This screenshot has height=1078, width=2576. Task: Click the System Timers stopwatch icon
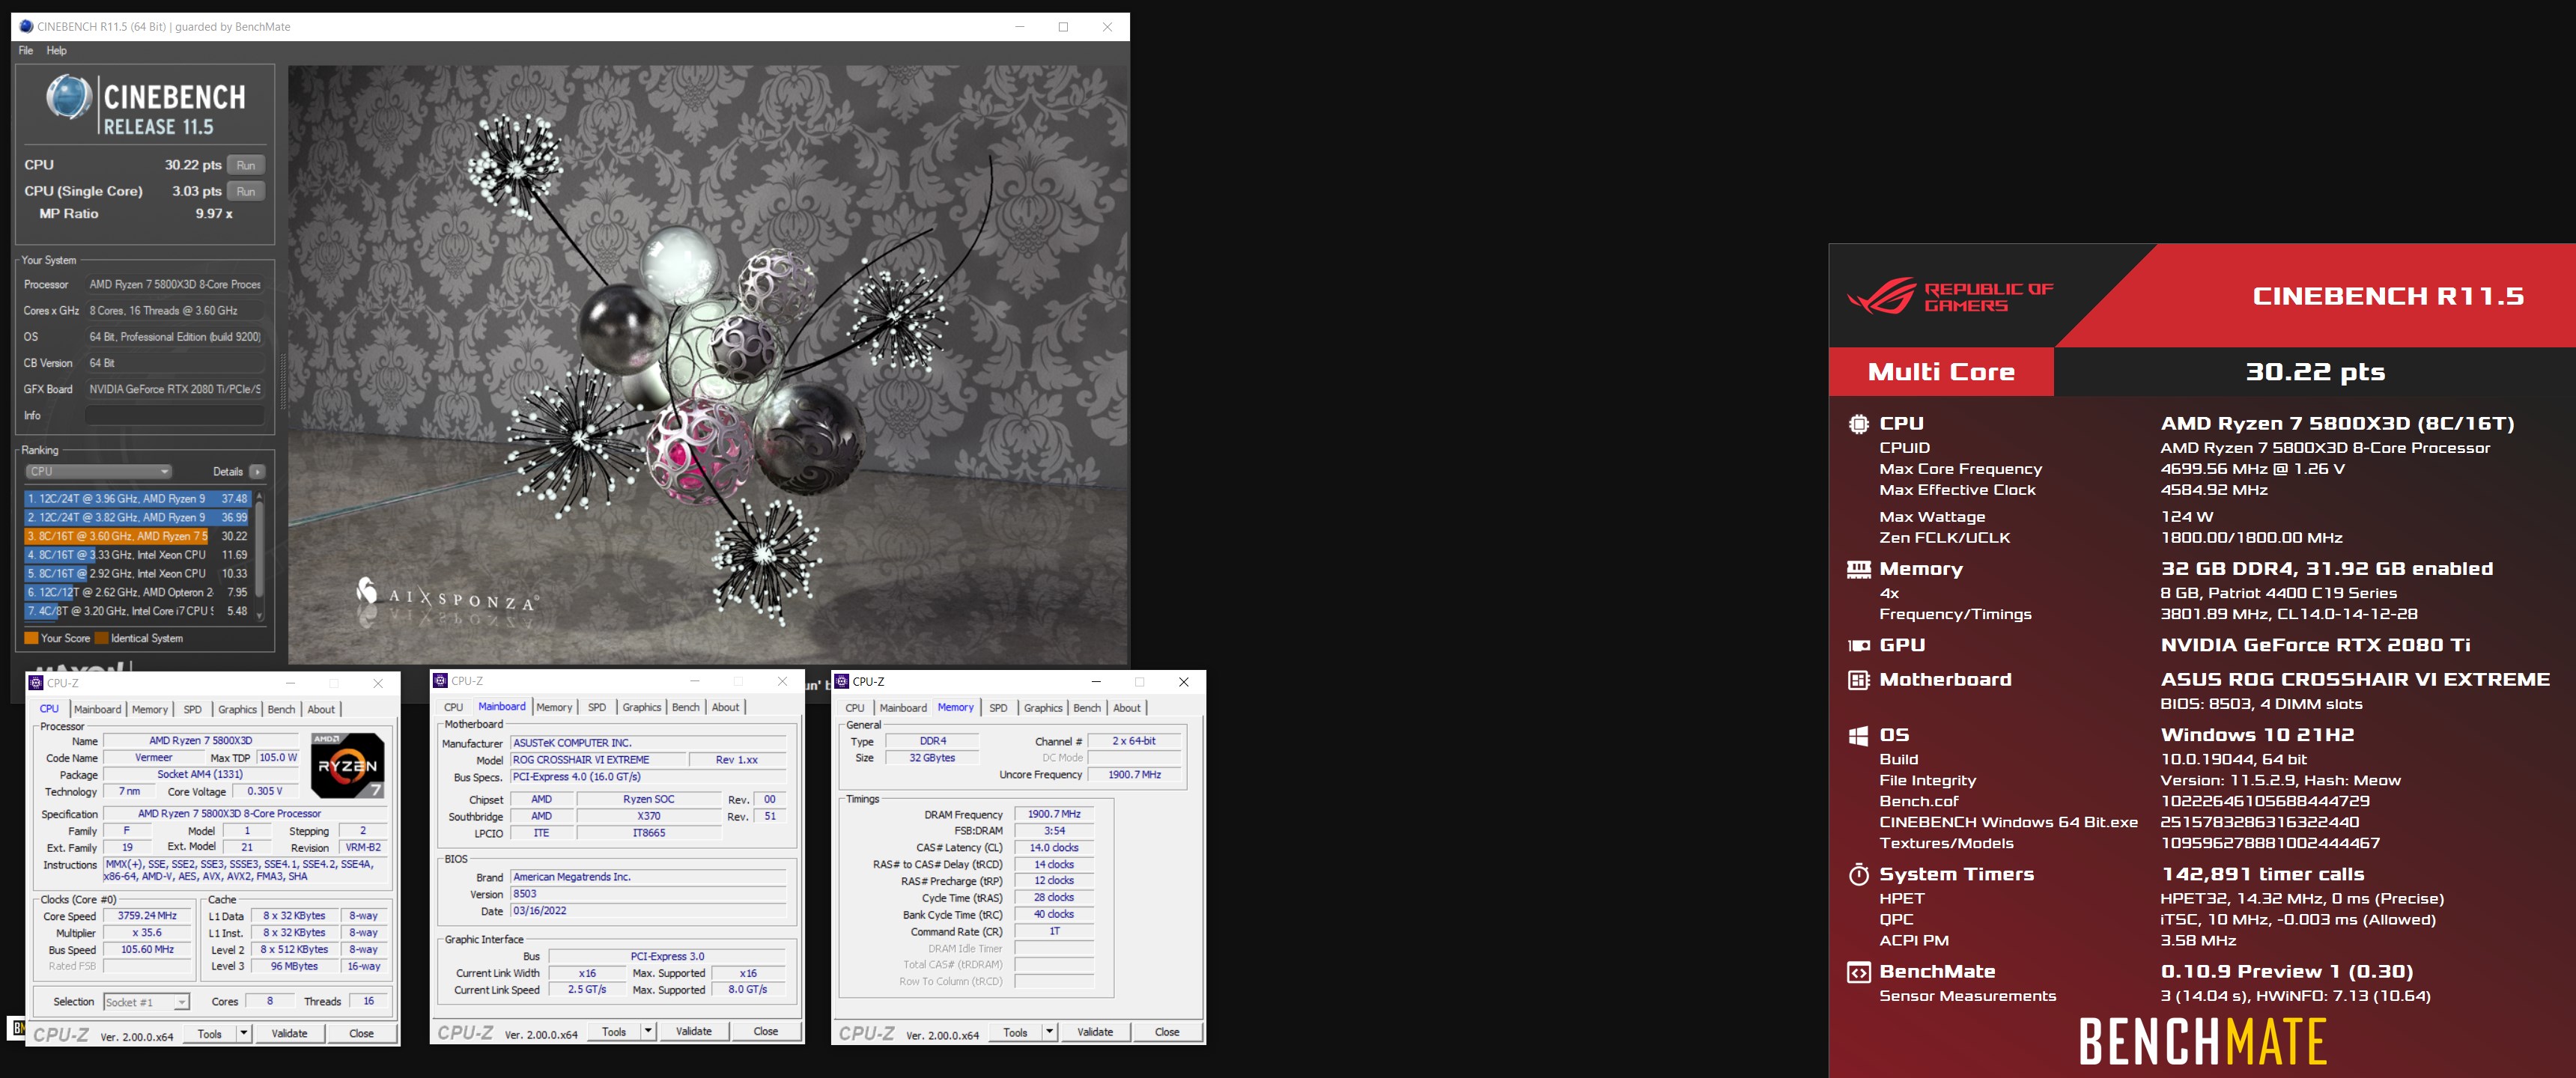(1859, 875)
